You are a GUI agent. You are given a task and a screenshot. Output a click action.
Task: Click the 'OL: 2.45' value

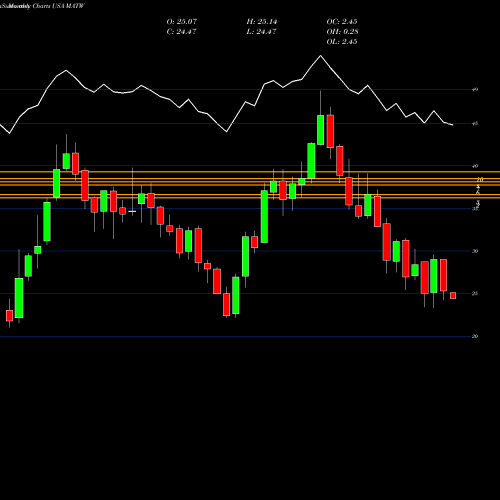(x=342, y=42)
